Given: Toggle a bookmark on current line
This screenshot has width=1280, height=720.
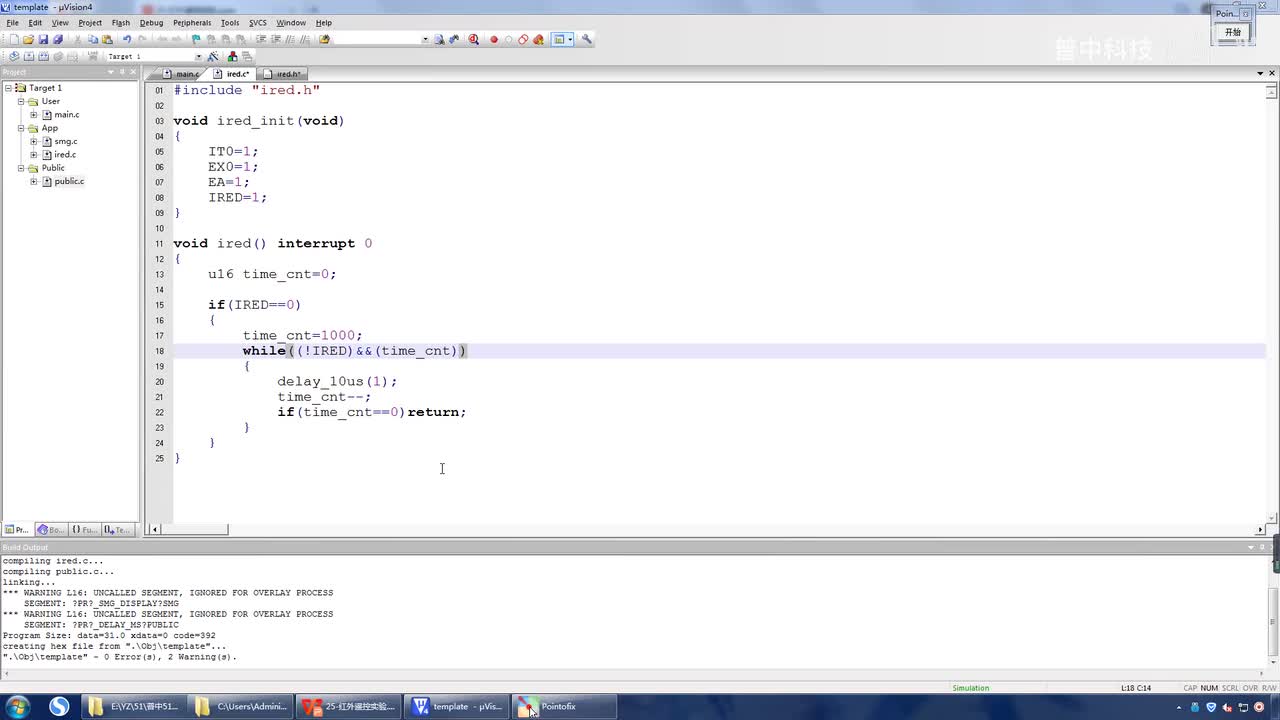Looking at the screenshot, I should 196,40.
